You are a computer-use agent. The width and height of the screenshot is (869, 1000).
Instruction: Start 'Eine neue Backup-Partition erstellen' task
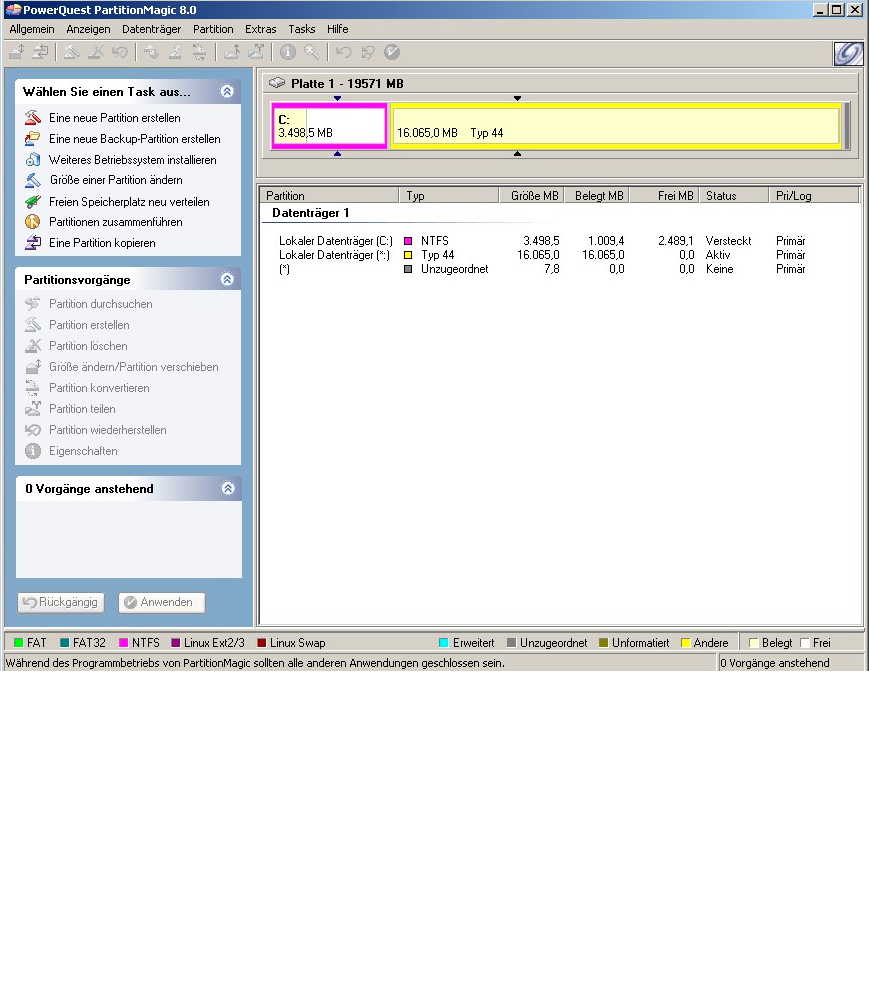[135, 138]
